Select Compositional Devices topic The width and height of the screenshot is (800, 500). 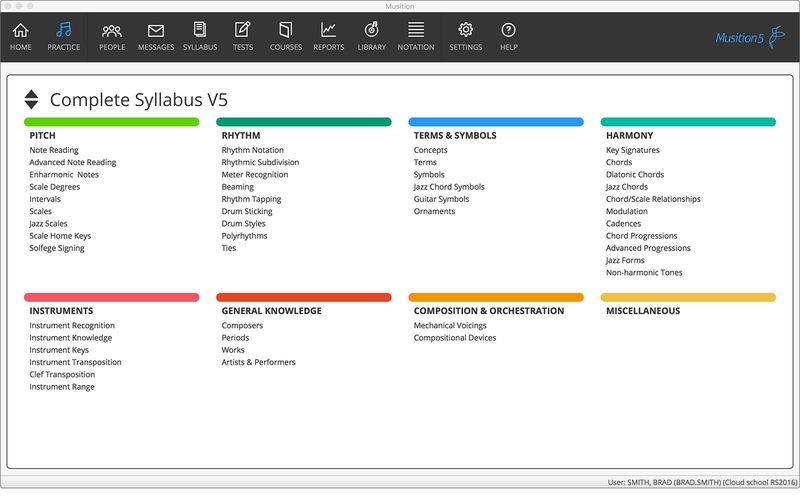(x=455, y=338)
